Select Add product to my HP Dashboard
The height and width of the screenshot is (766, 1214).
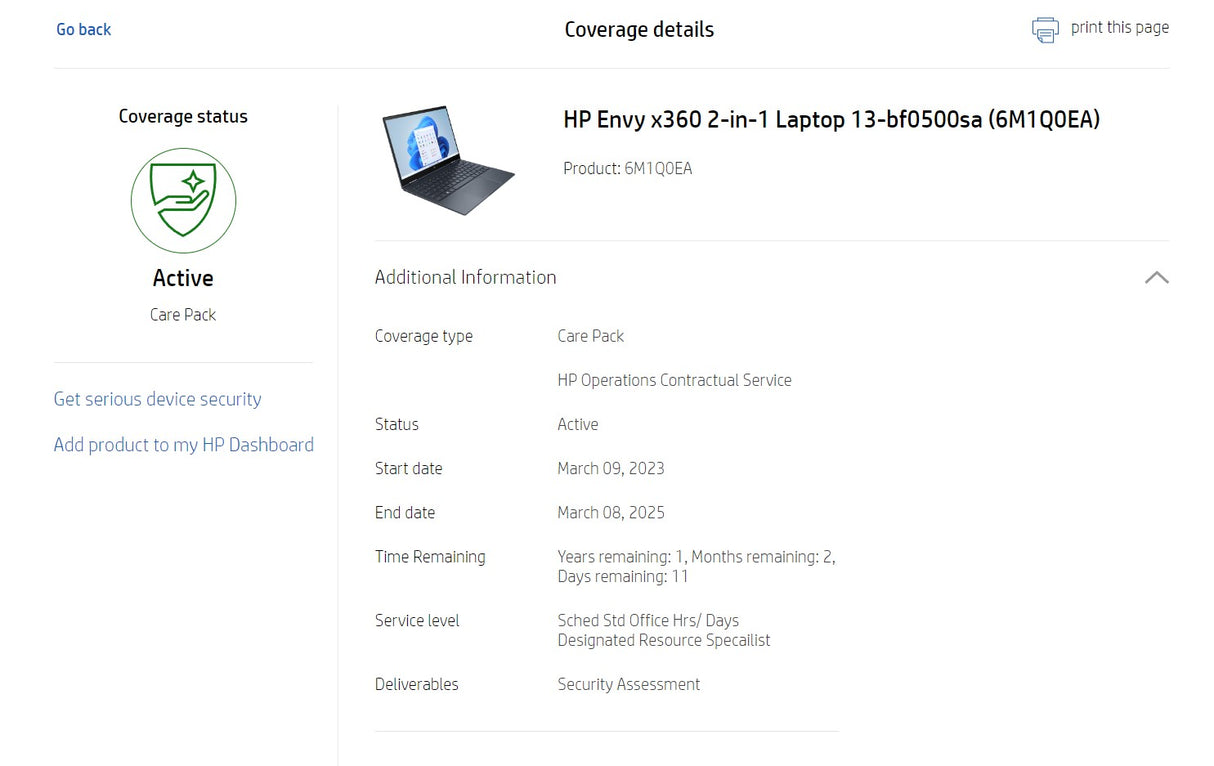(183, 445)
